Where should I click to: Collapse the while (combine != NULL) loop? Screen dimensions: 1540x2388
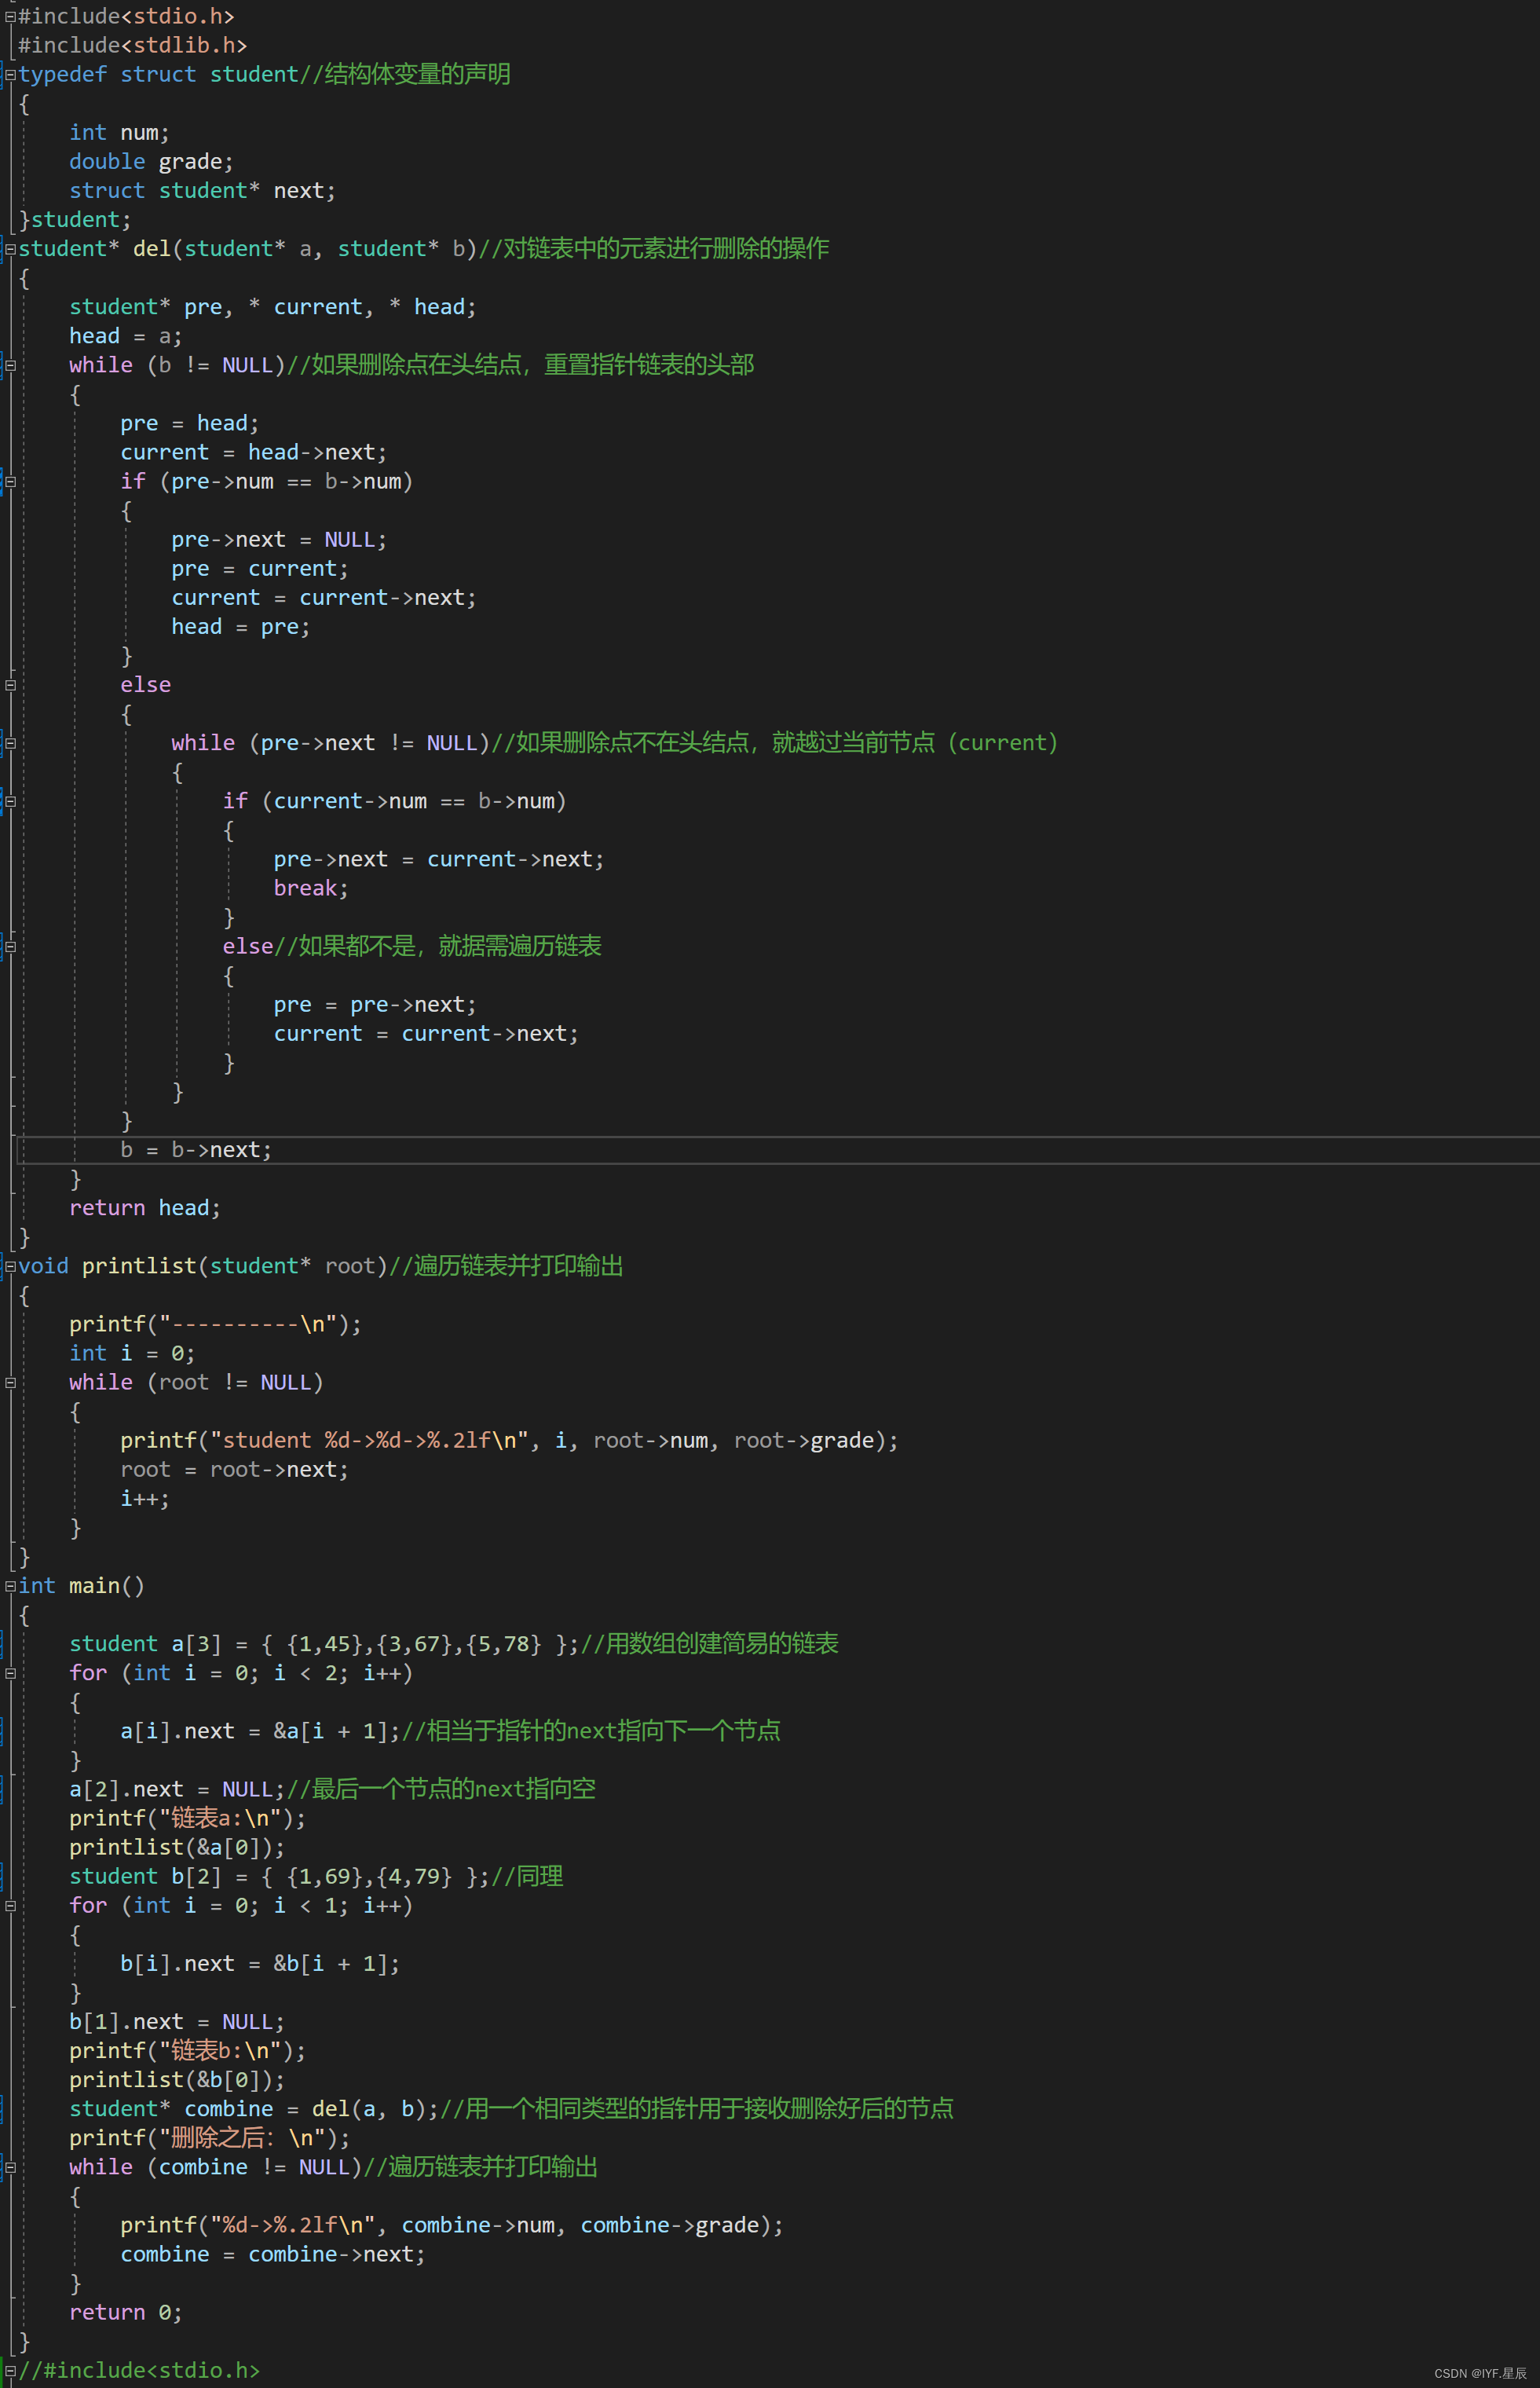[10, 2168]
